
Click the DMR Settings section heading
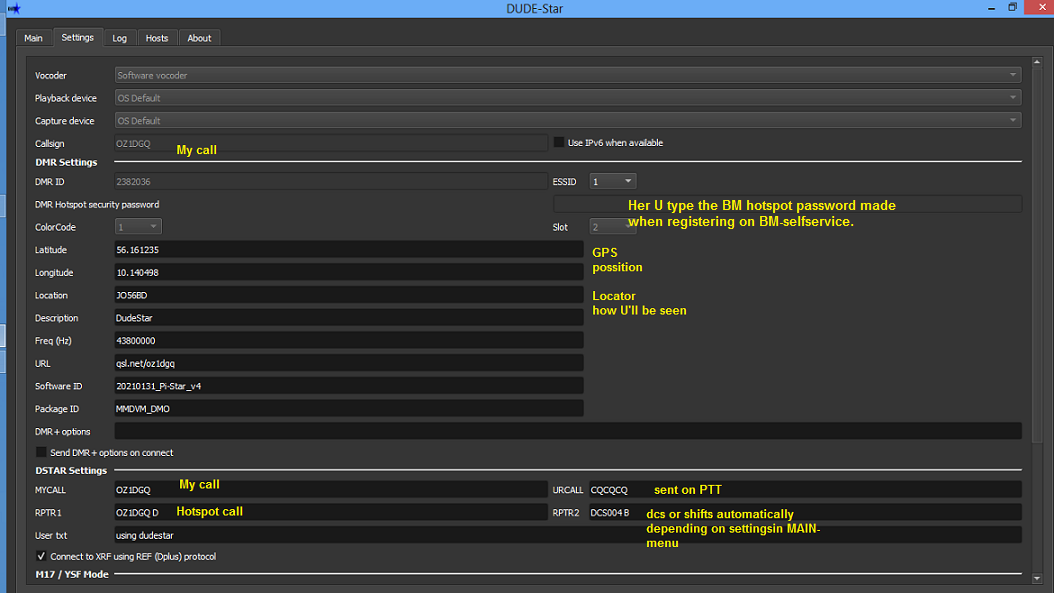click(66, 162)
